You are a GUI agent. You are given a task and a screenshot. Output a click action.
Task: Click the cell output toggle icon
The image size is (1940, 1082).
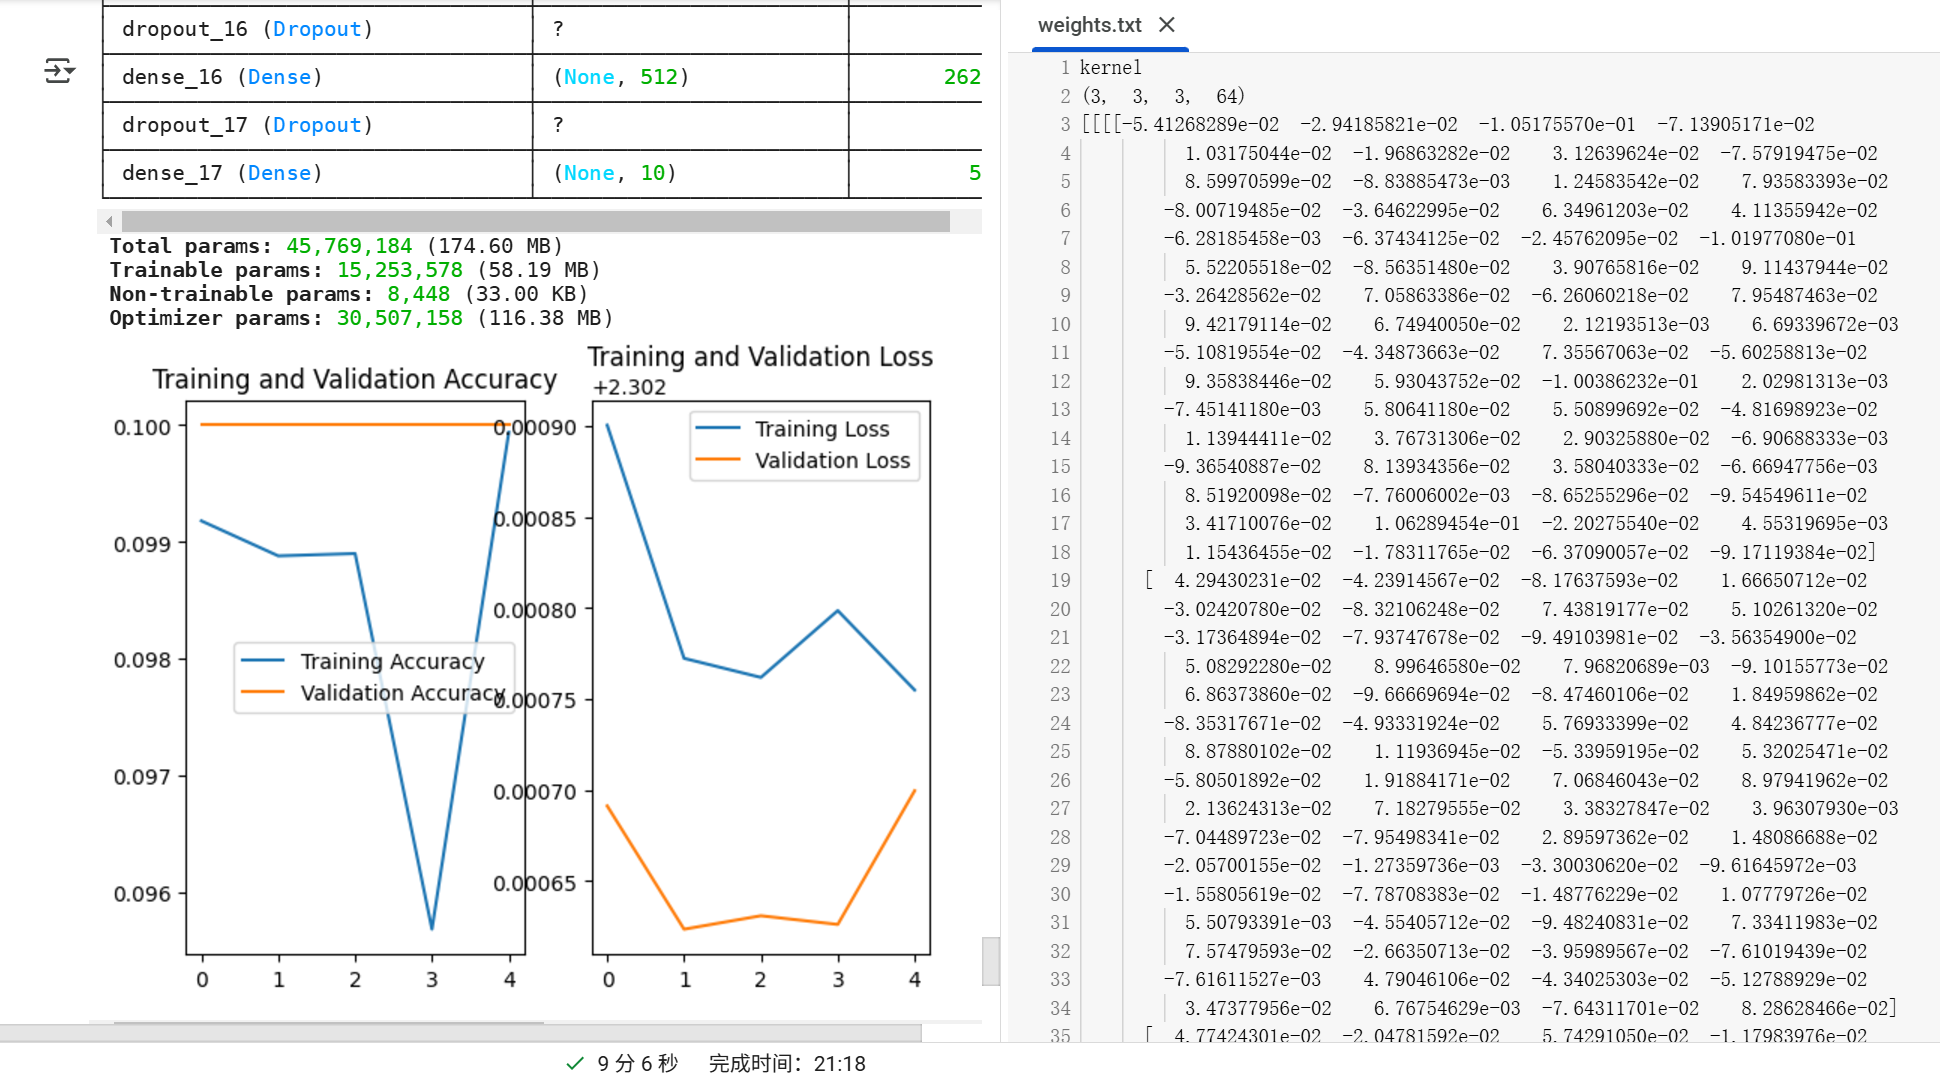point(59,70)
